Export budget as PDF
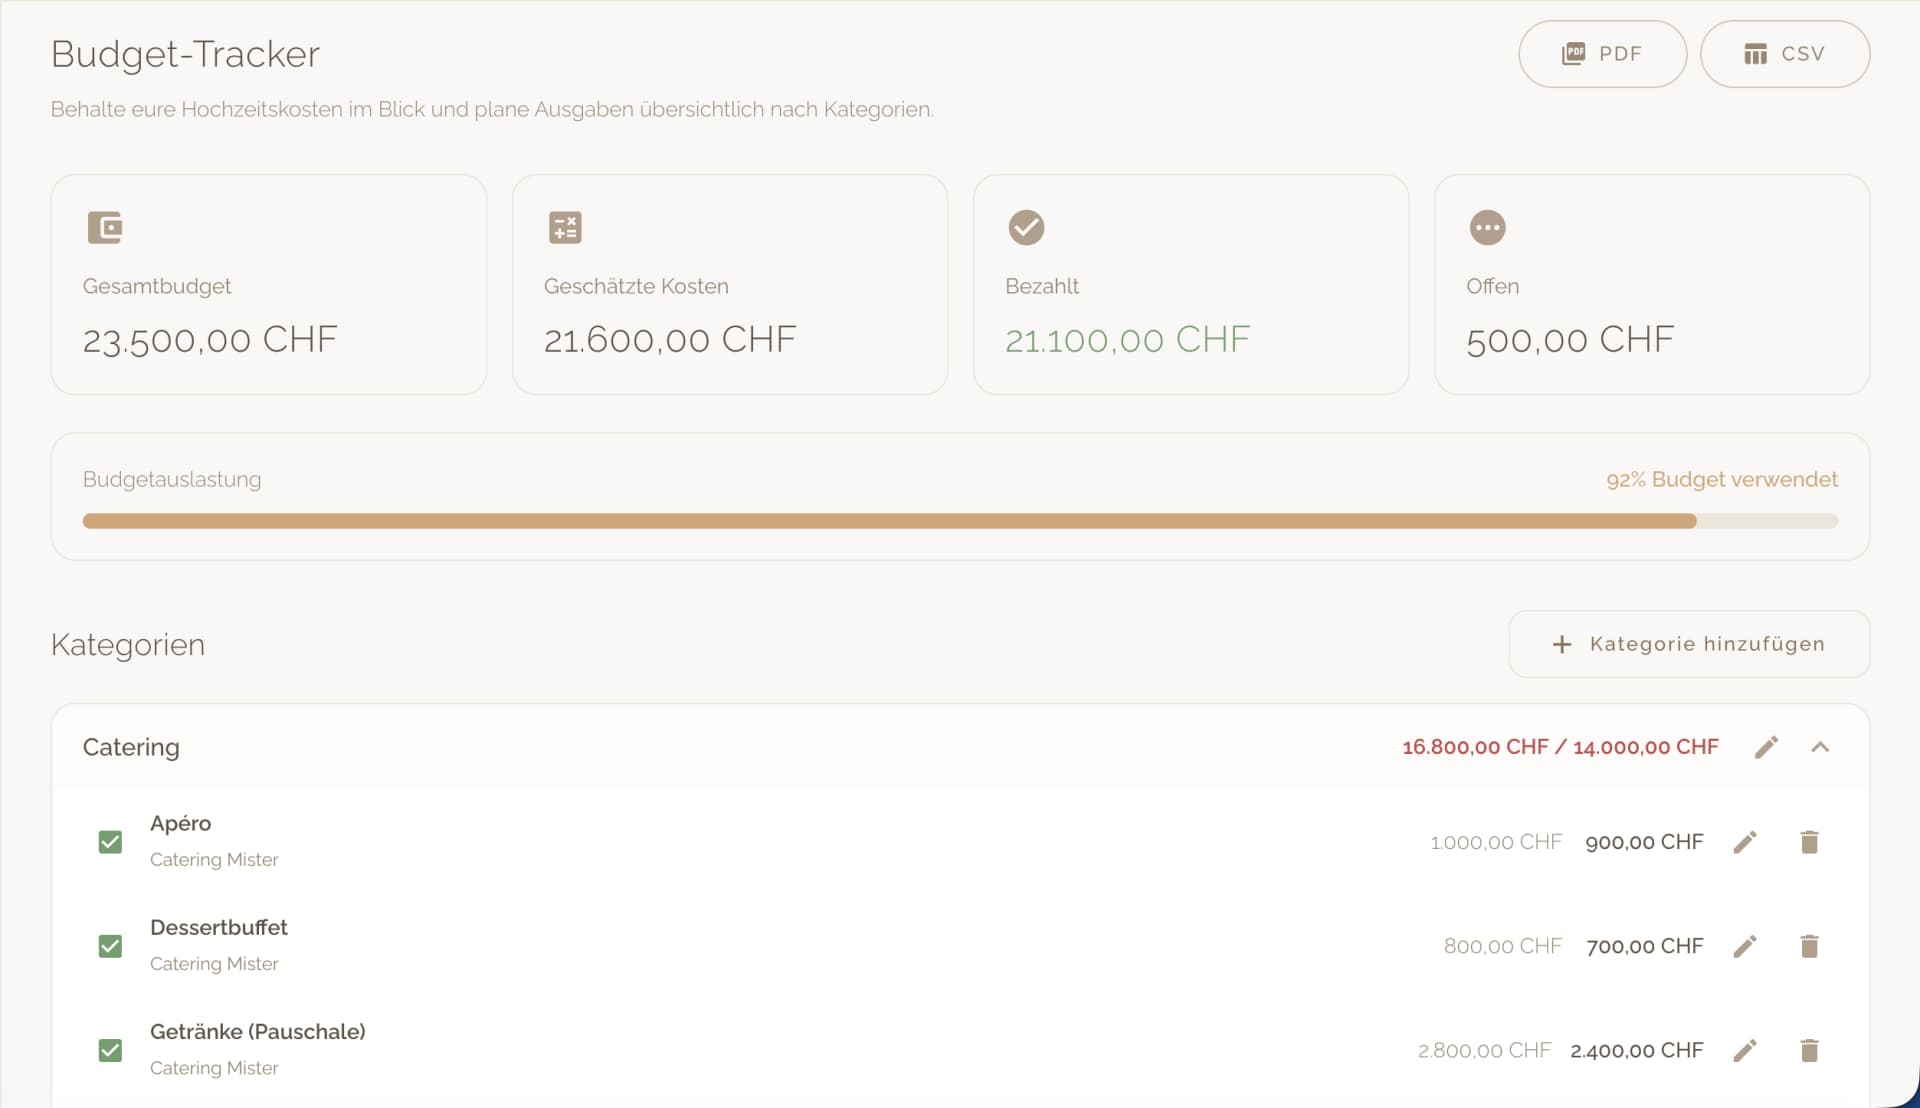Viewport: 1920px width, 1108px height. [x=1602, y=54]
